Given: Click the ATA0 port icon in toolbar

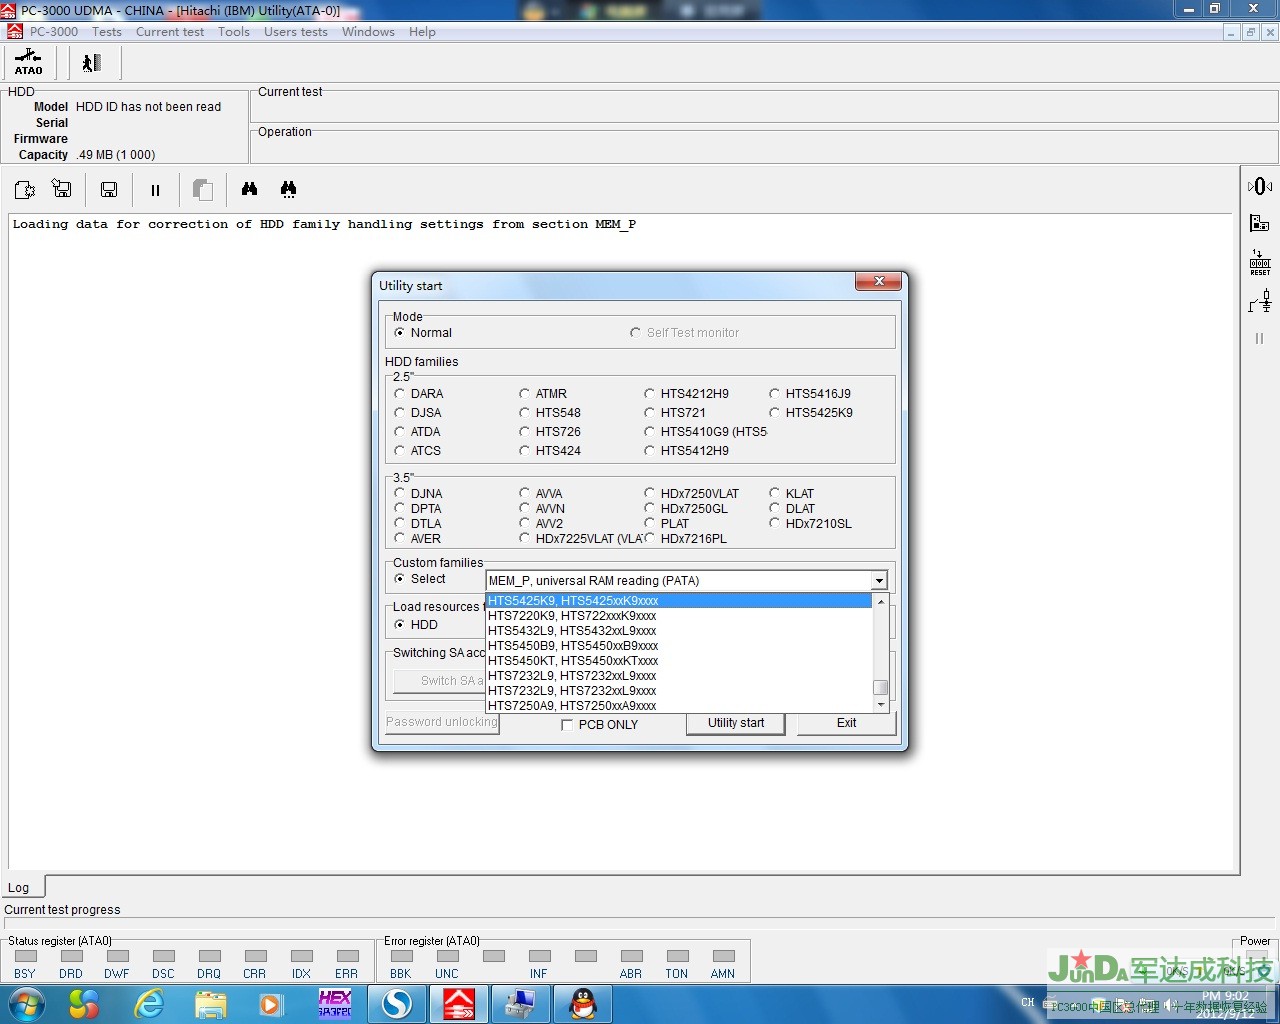Looking at the screenshot, I should tap(28, 63).
